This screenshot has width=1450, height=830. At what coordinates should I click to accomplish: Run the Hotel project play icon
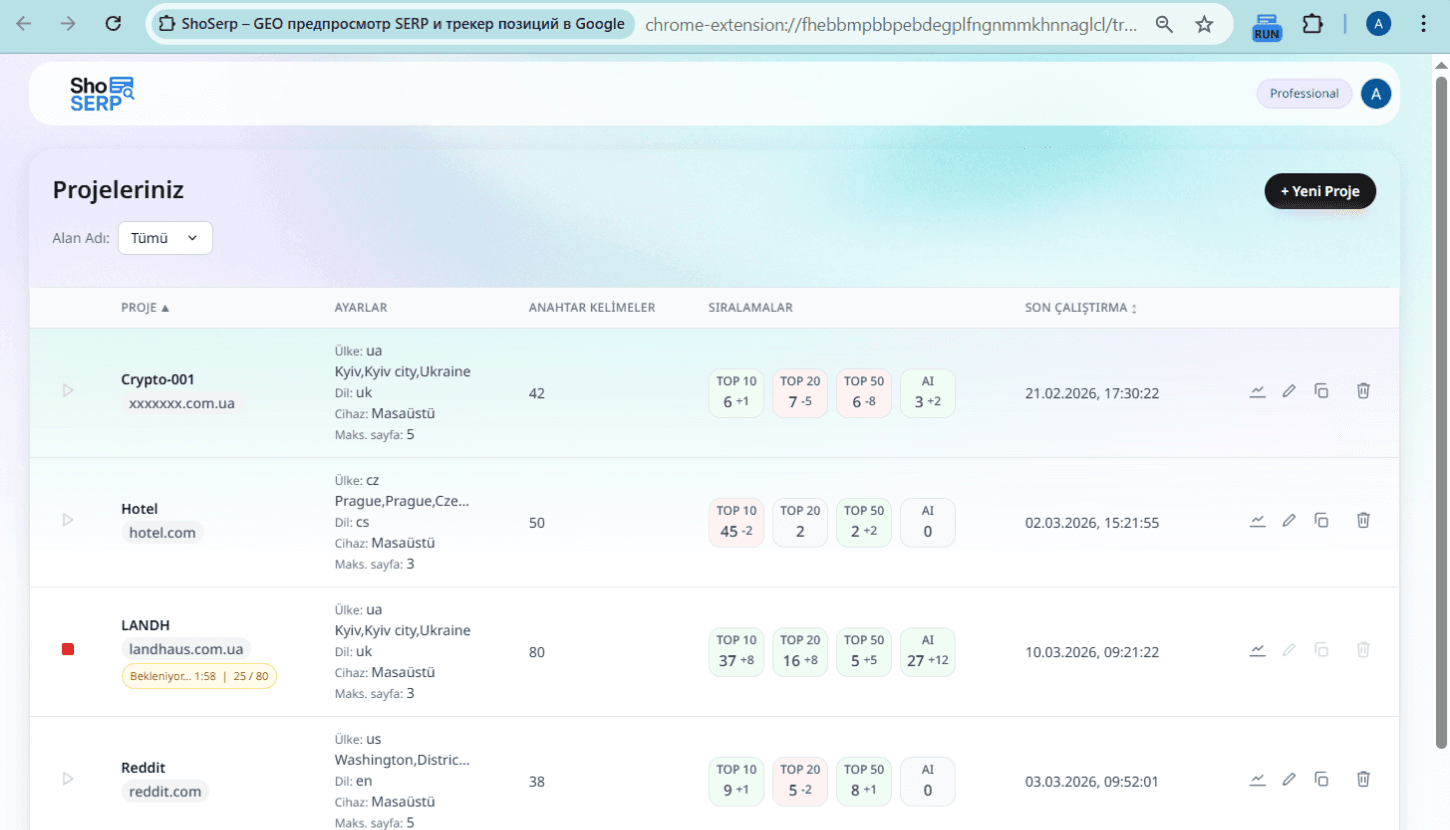(68, 520)
